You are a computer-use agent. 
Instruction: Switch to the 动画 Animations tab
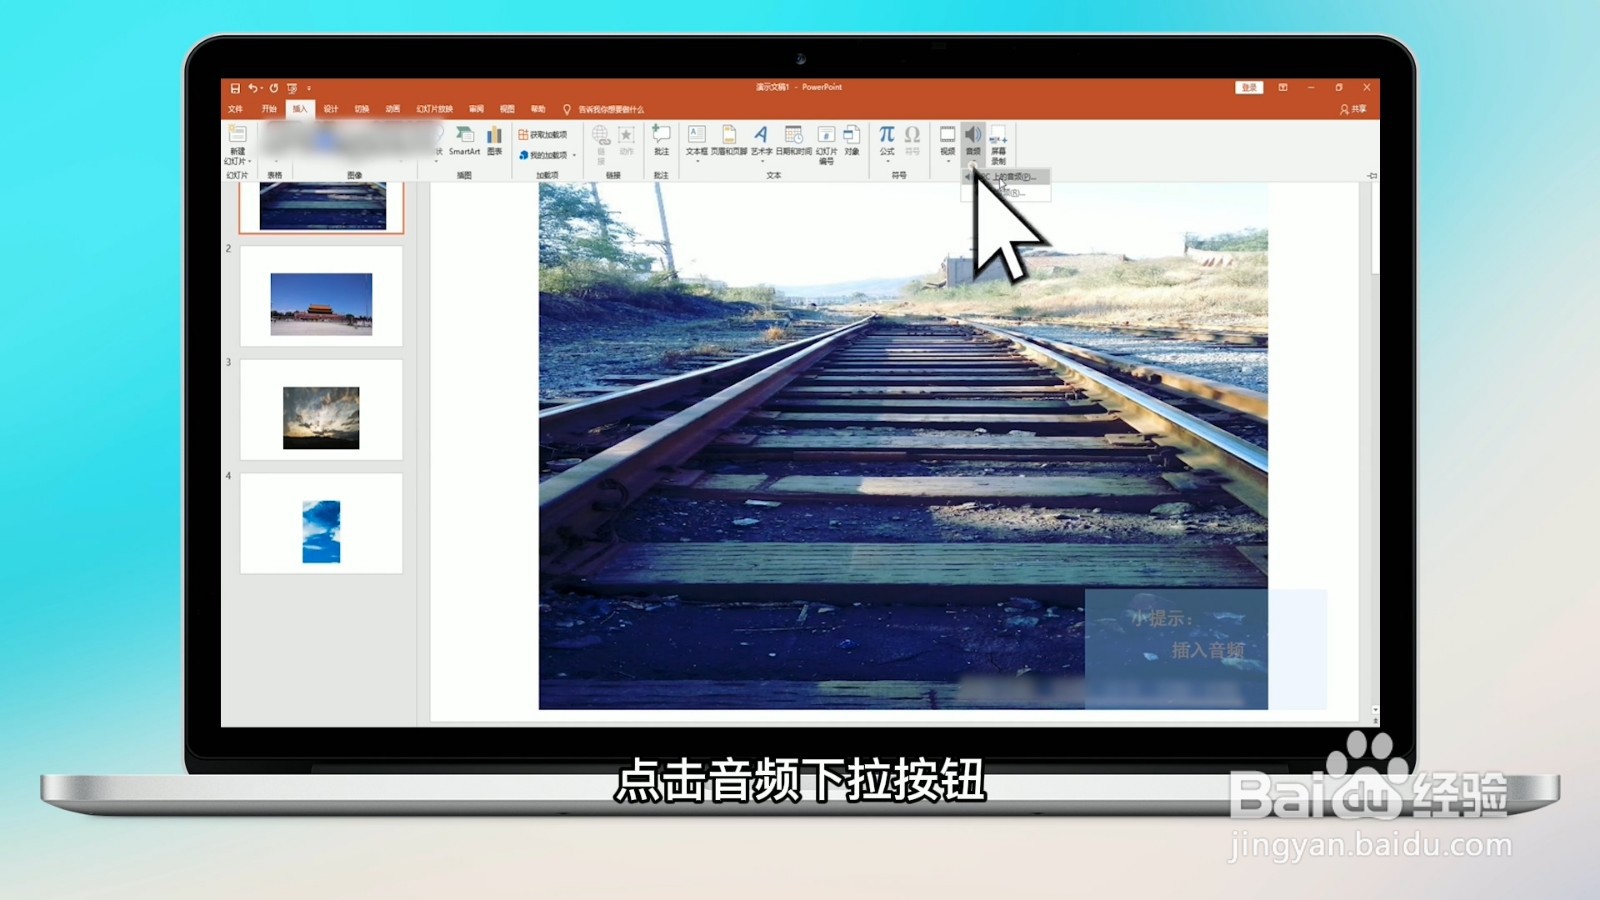tap(393, 109)
